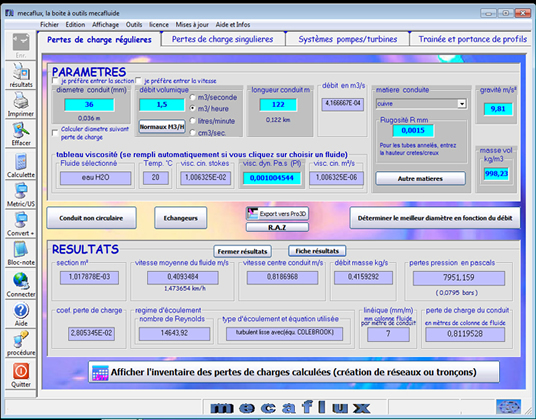Open the Edition menu
536x420 pixels.
[75, 25]
